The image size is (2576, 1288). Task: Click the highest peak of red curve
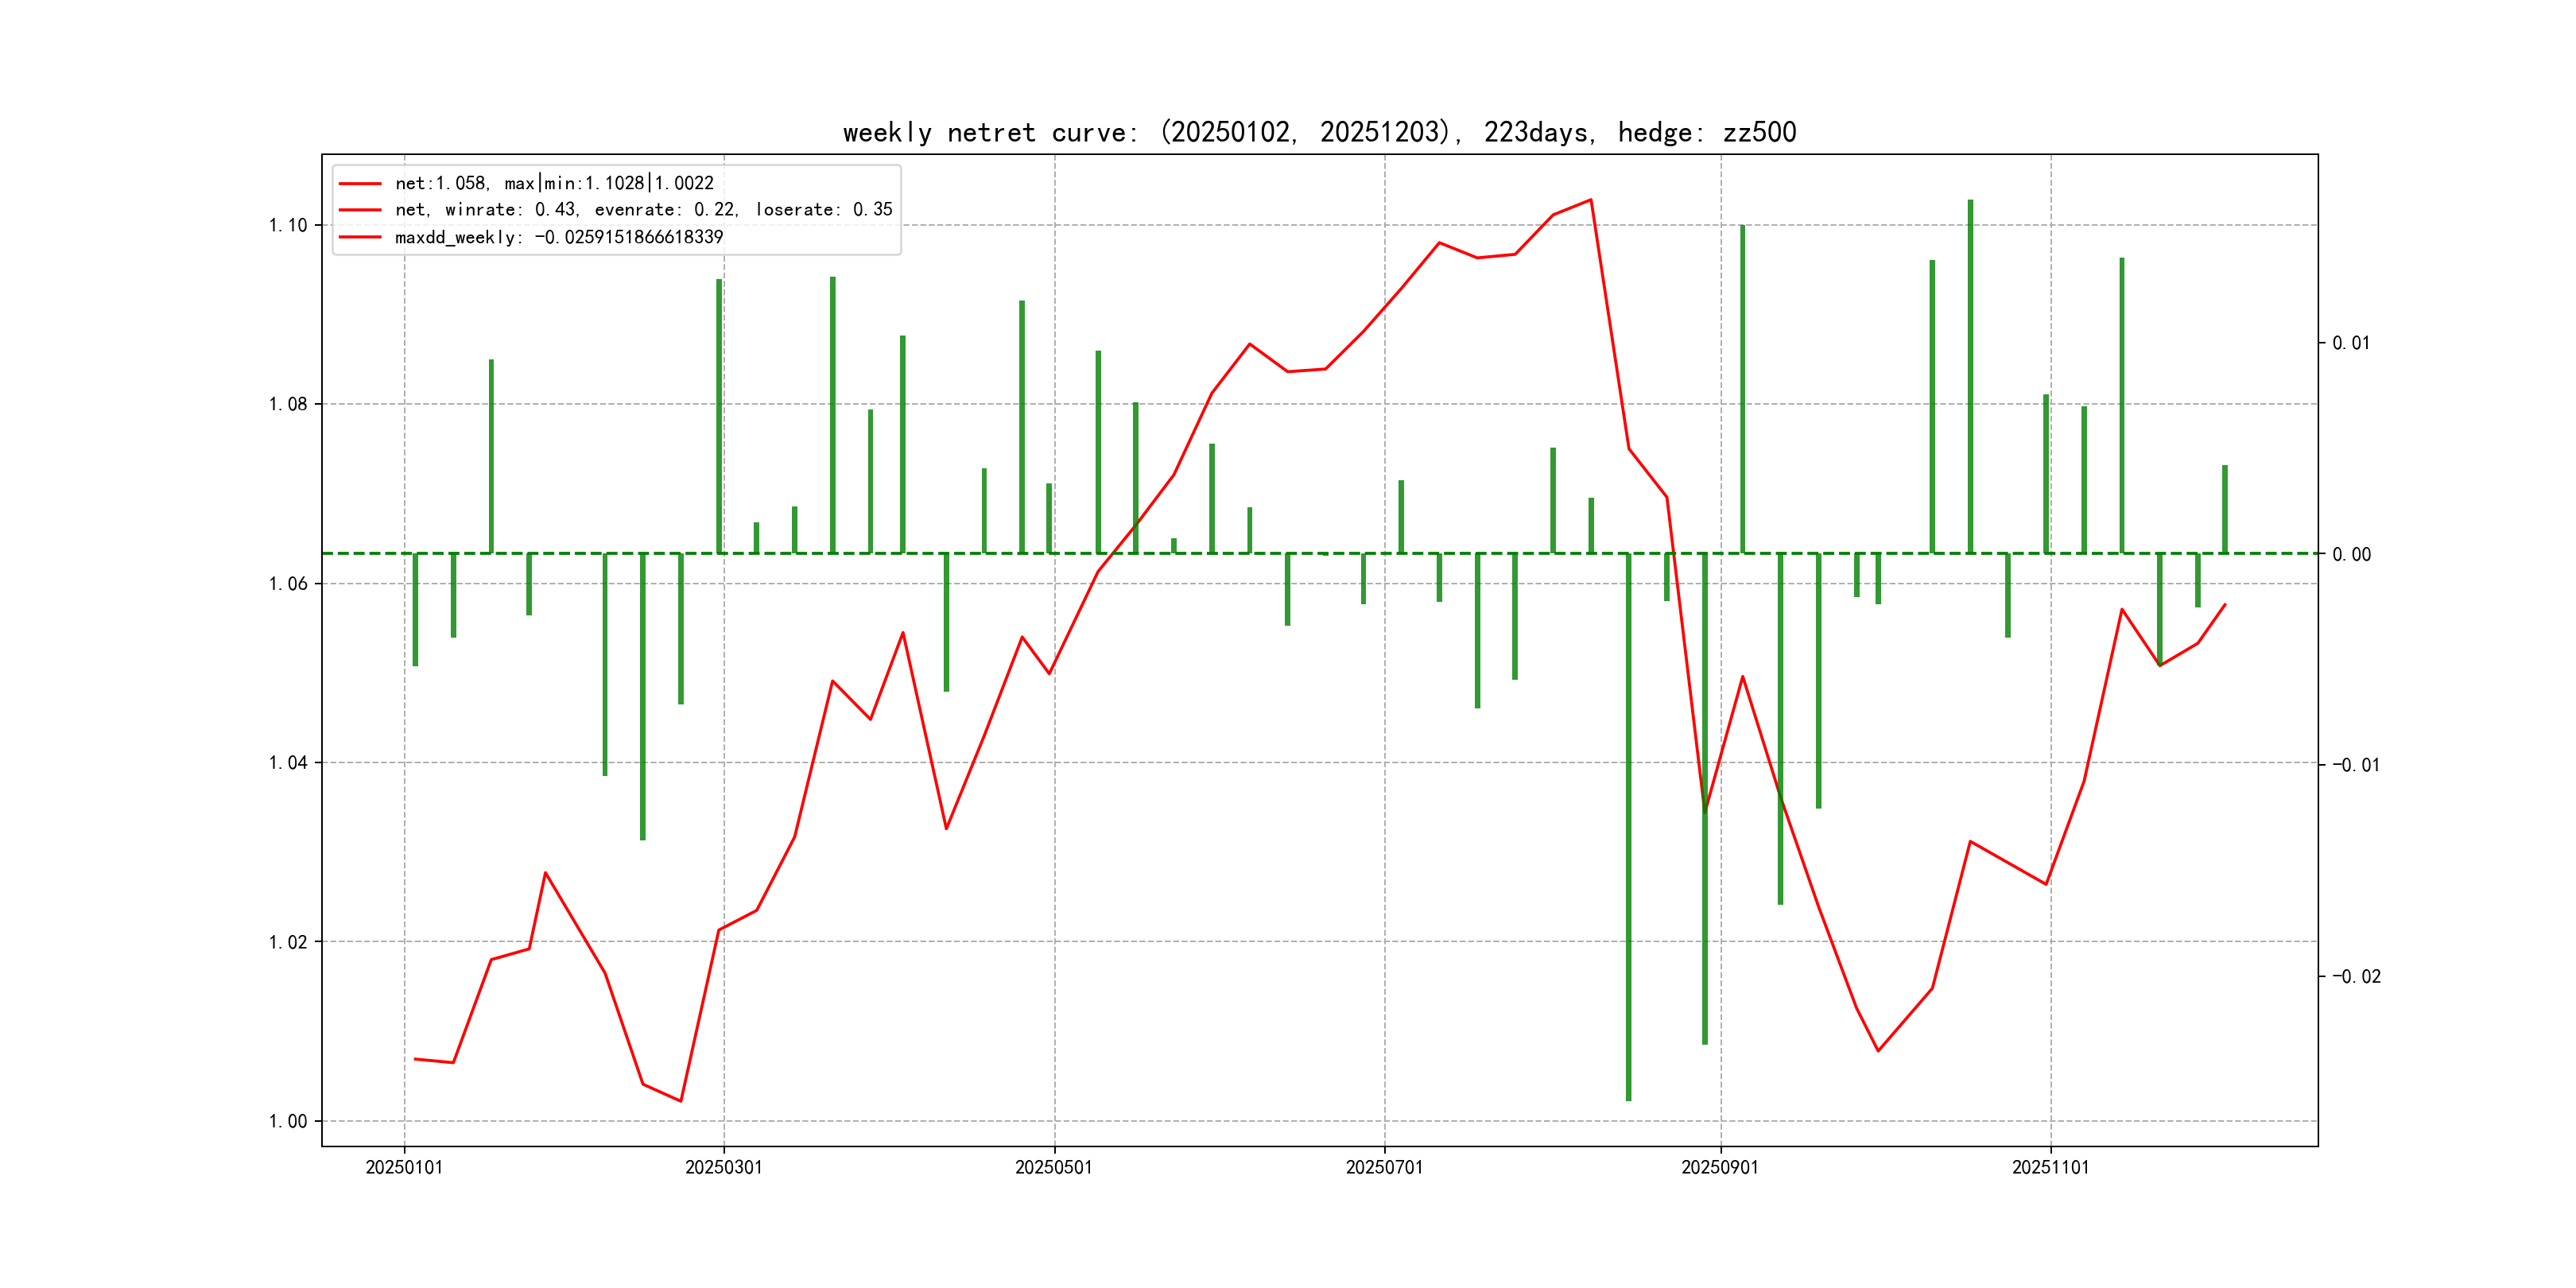click(1590, 200)
